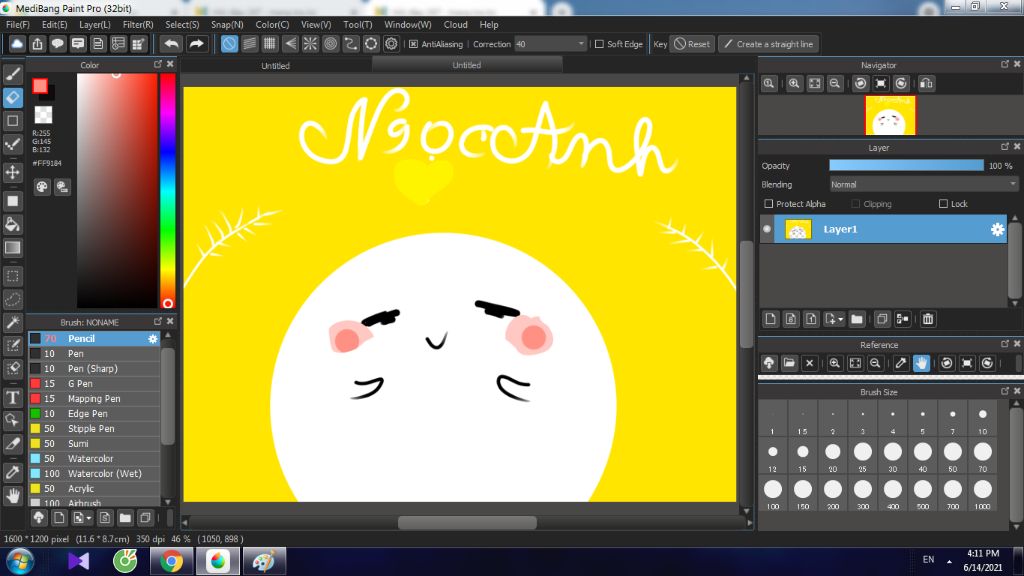Activate eyedropper in Reference panel

[901, 363]
